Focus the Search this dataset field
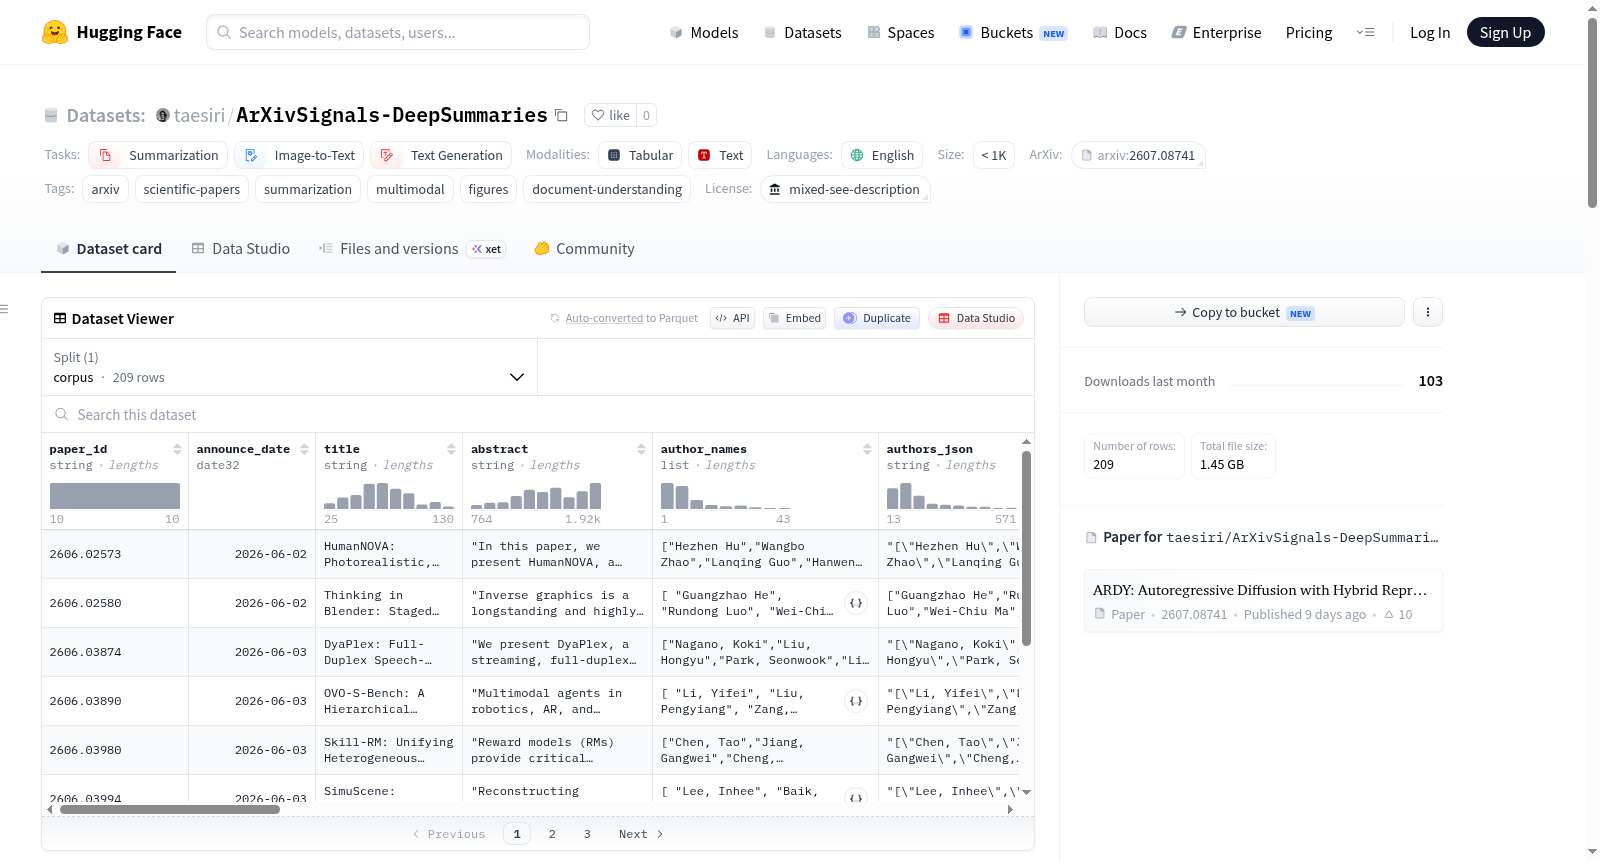Screen dimensions: 1600x861 (x=538, y=415)
